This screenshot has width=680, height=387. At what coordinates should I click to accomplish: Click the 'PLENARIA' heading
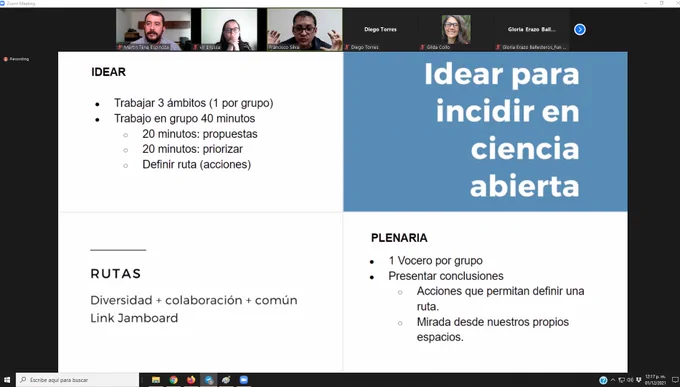tap(399, 238)
